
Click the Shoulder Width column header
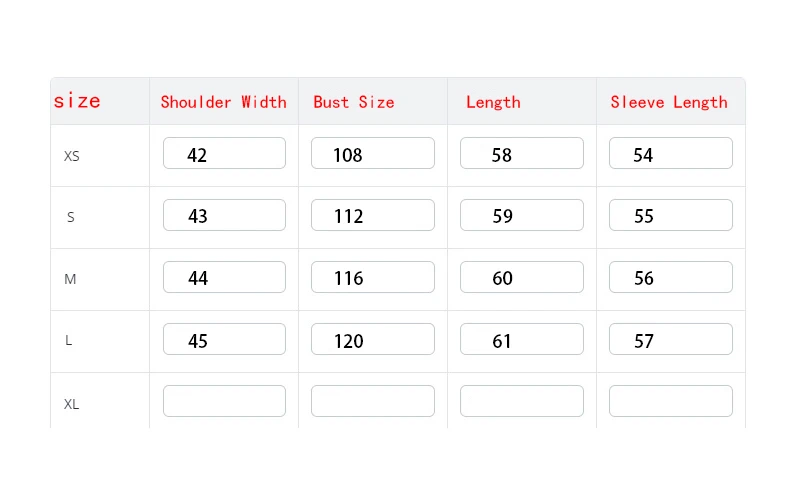coord(223,102)
